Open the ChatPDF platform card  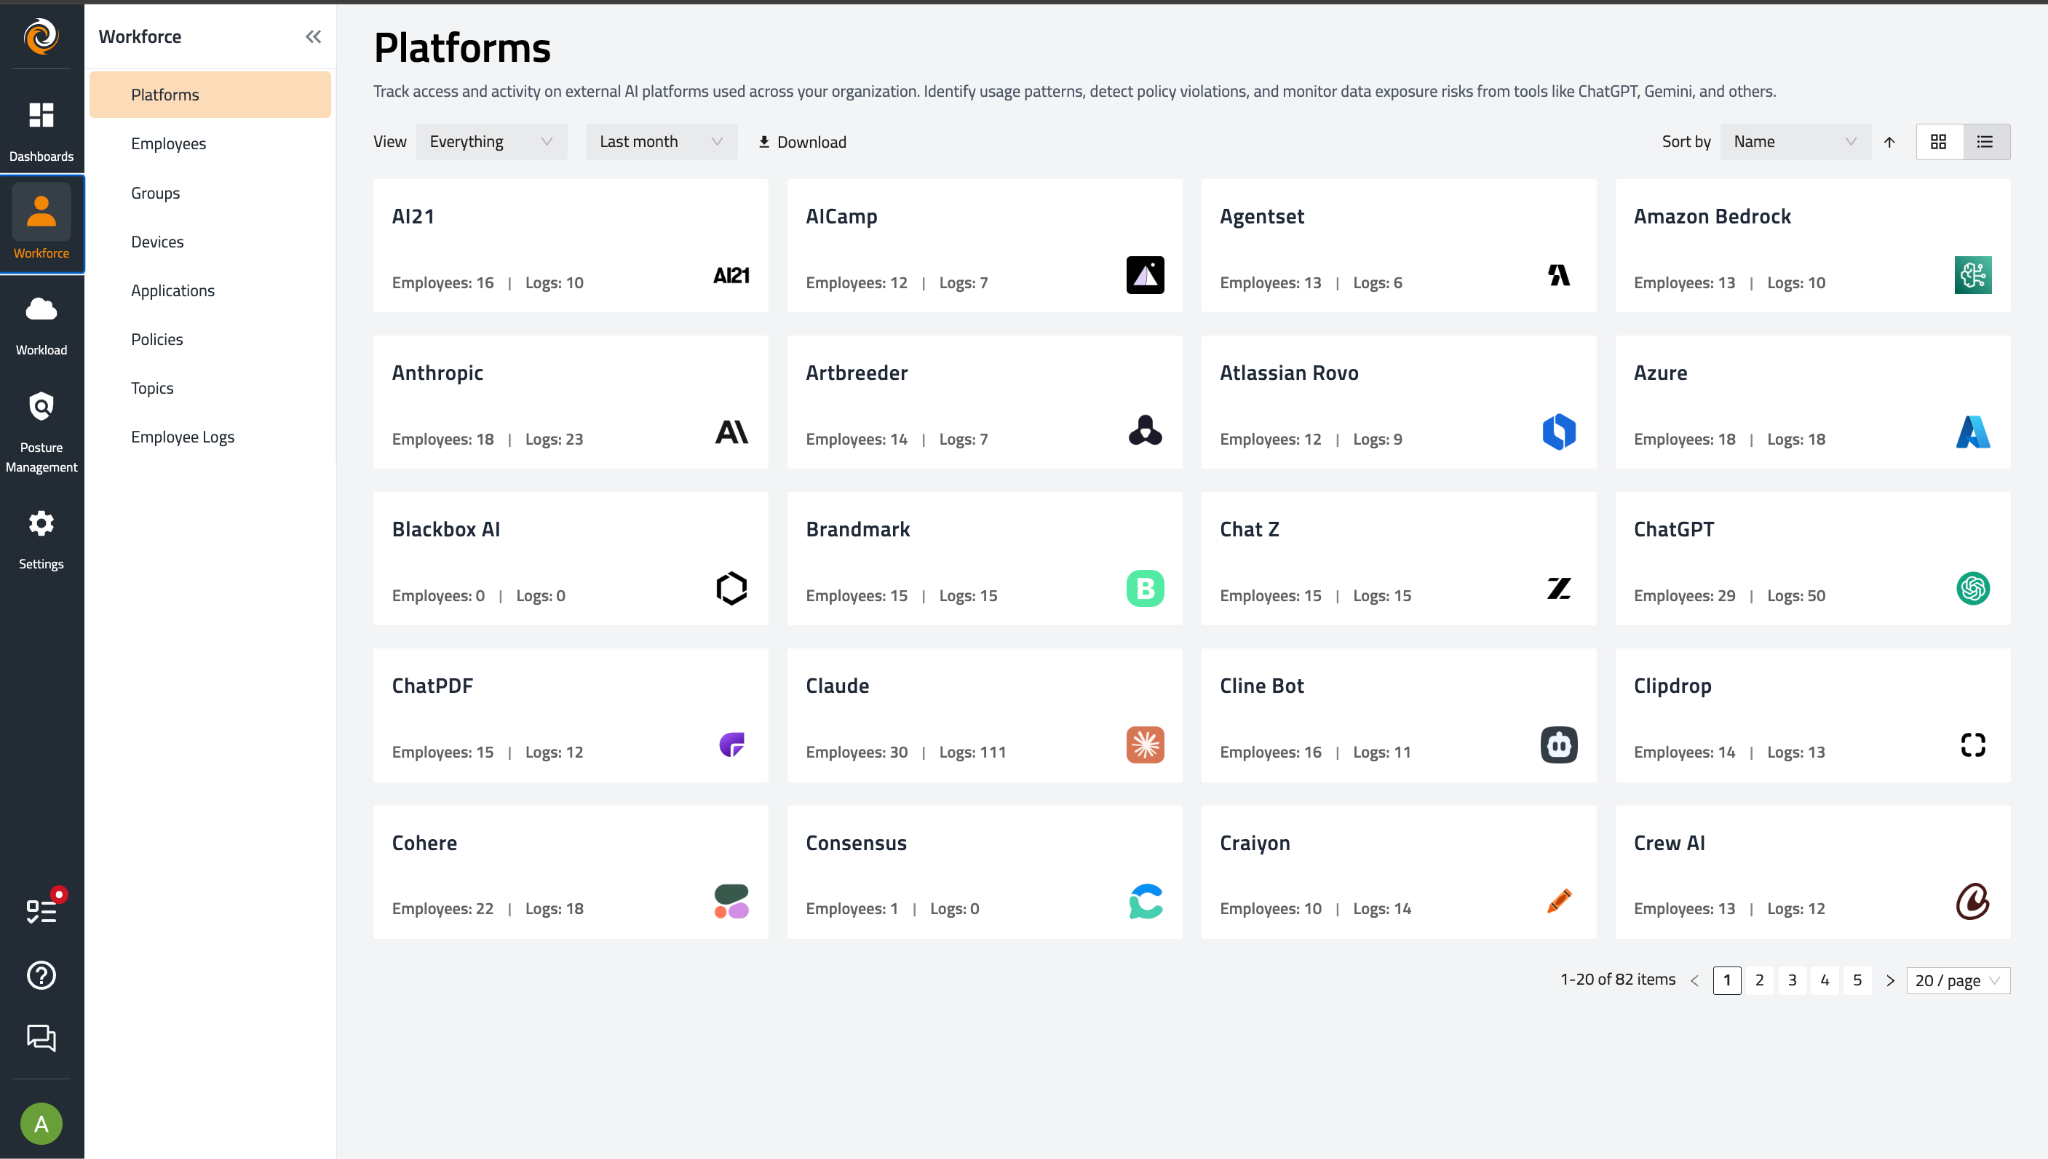click(571, 715)
